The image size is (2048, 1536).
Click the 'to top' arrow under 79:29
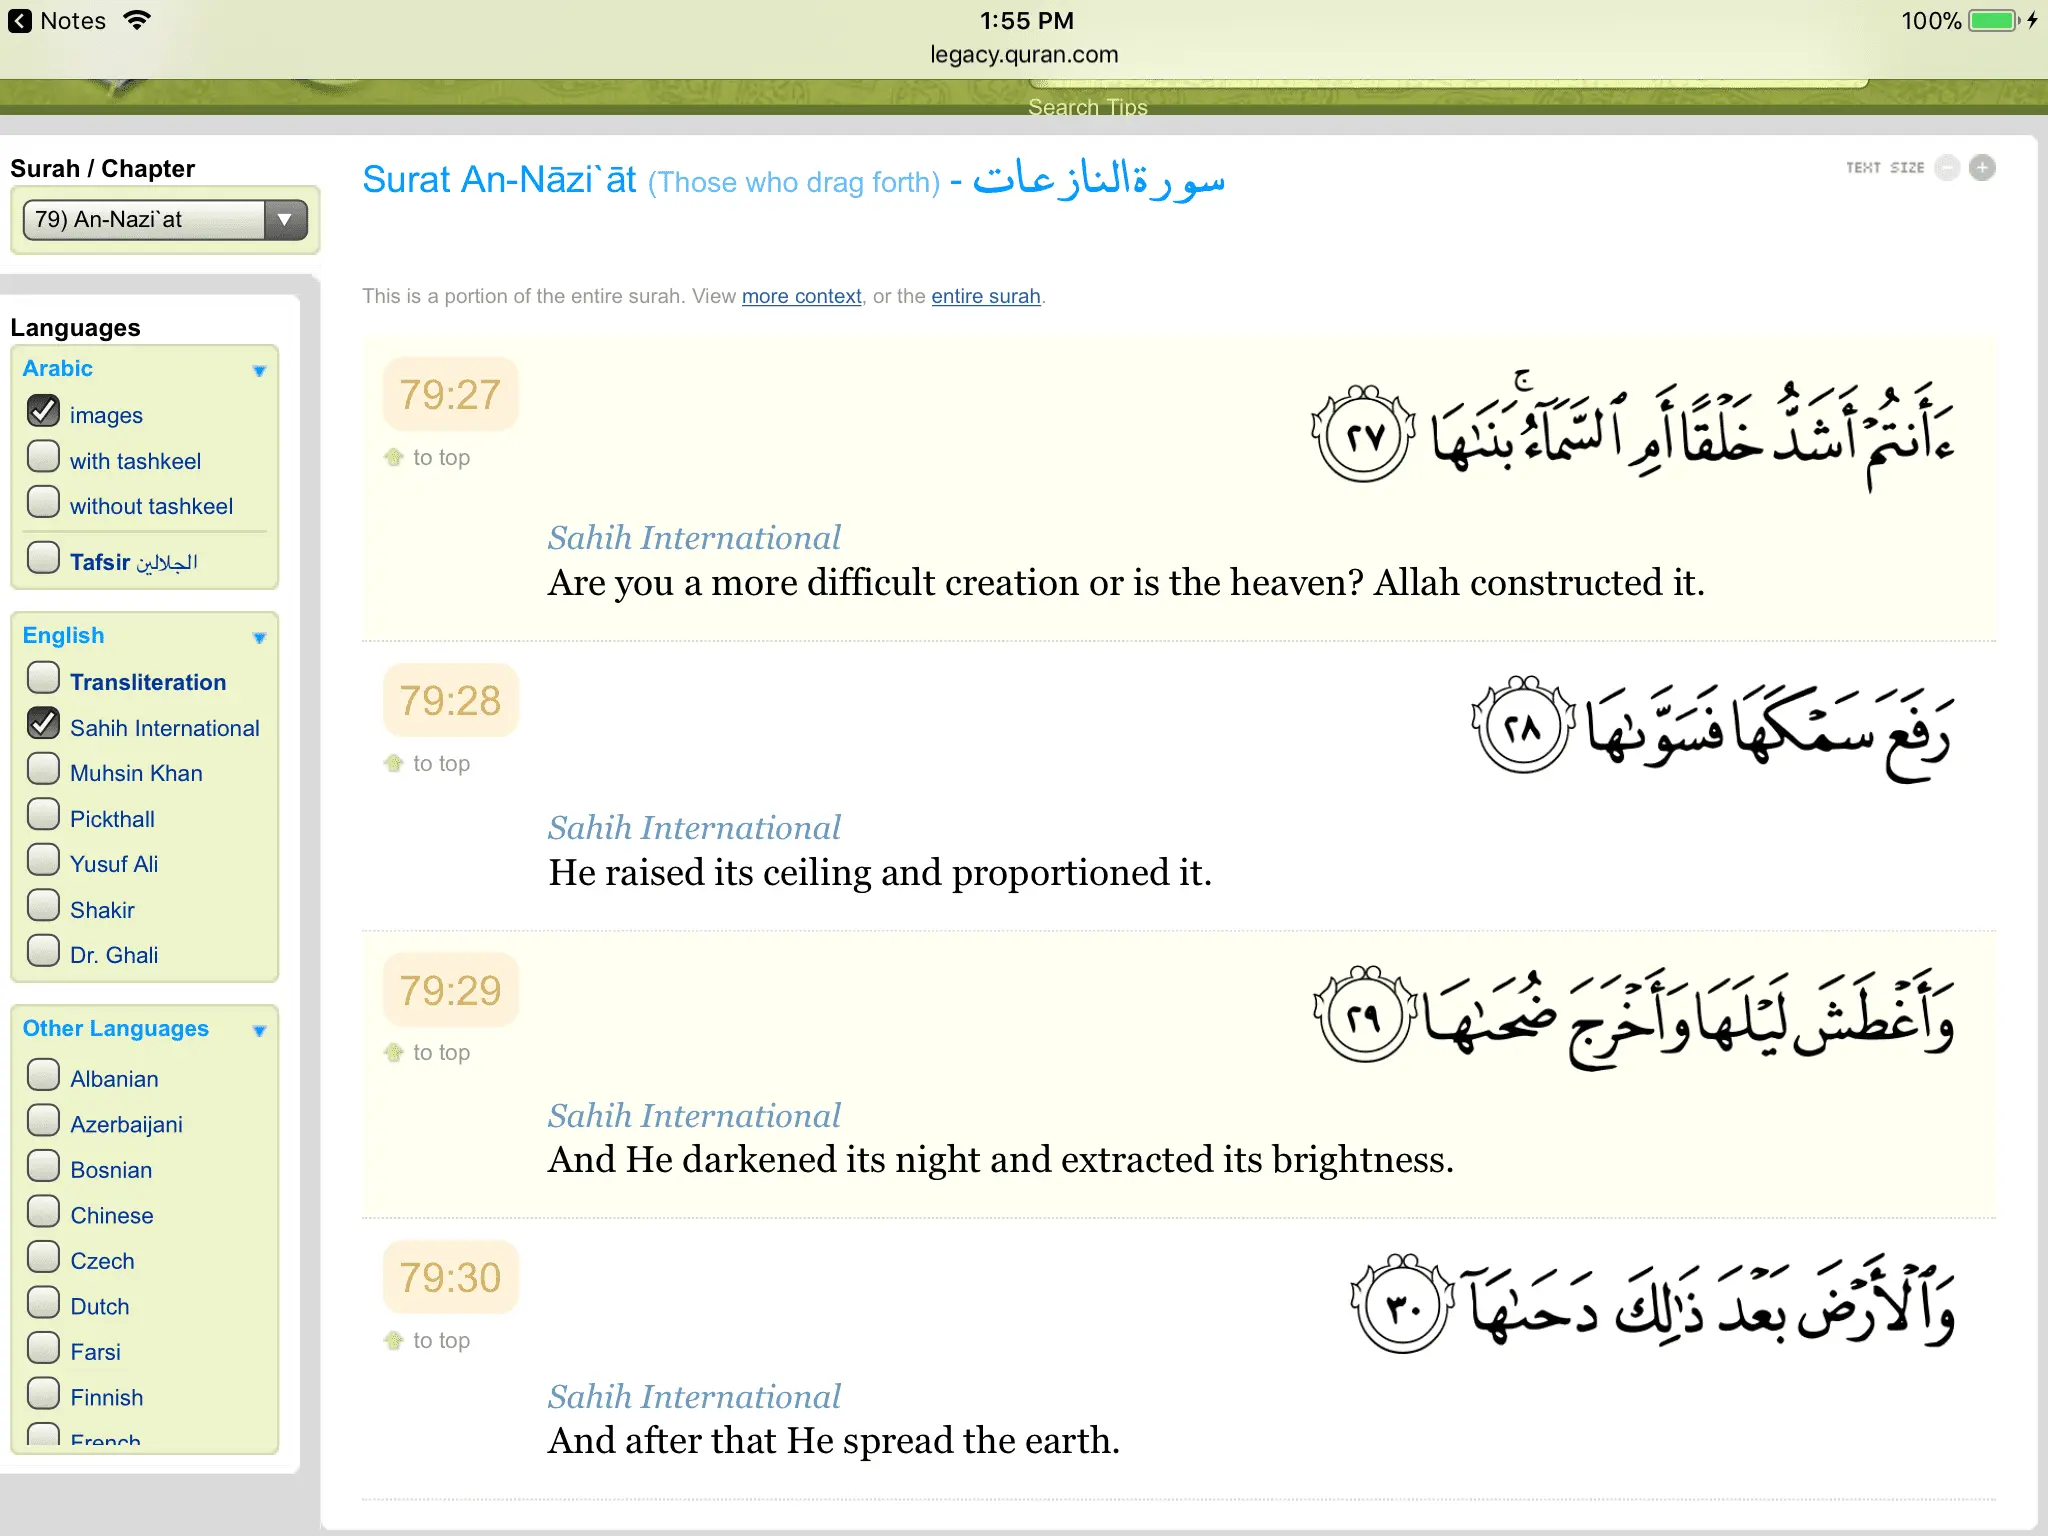pos(394,1052)
